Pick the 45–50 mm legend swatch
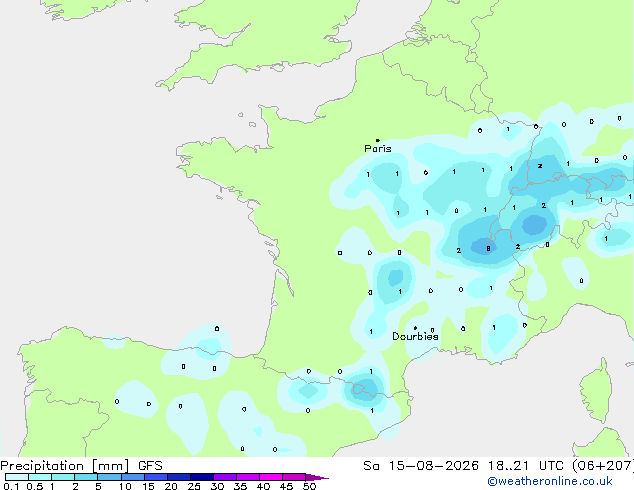Viewport: 634px width, 490px height. (x=294, y=477)
